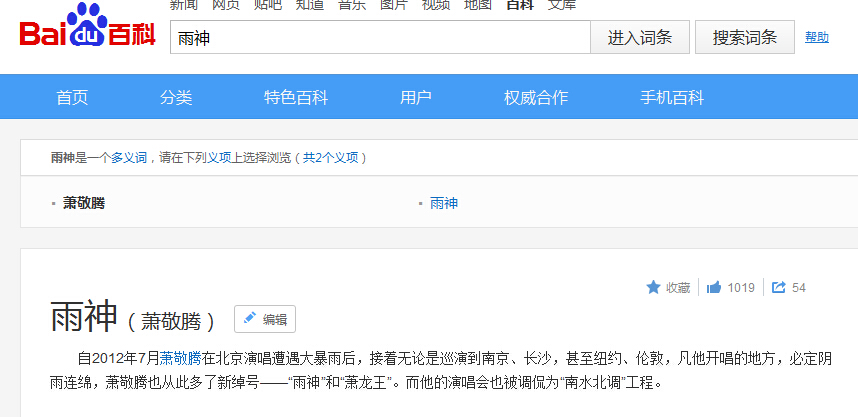The image size is (858, 417).
Task: Focus the search box containing 雨神
Action: pos(380,37)
